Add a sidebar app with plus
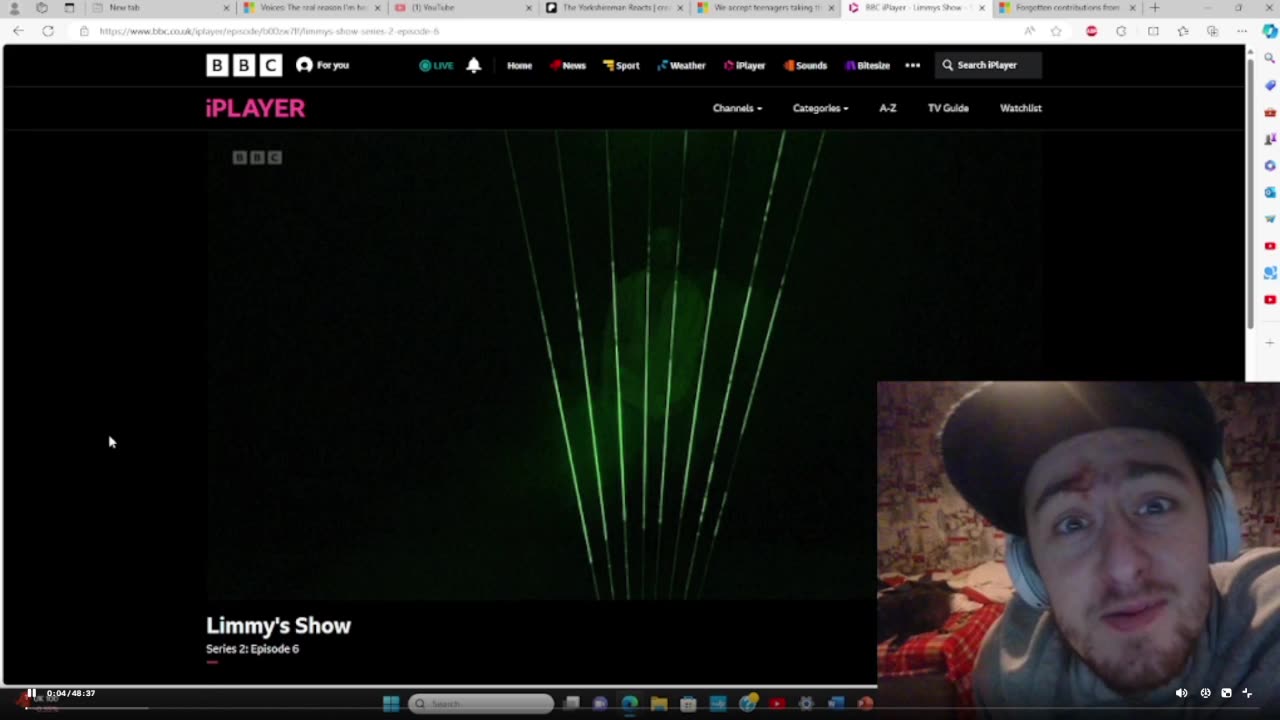The image size is (1280, 720). tap(1270, 342)
